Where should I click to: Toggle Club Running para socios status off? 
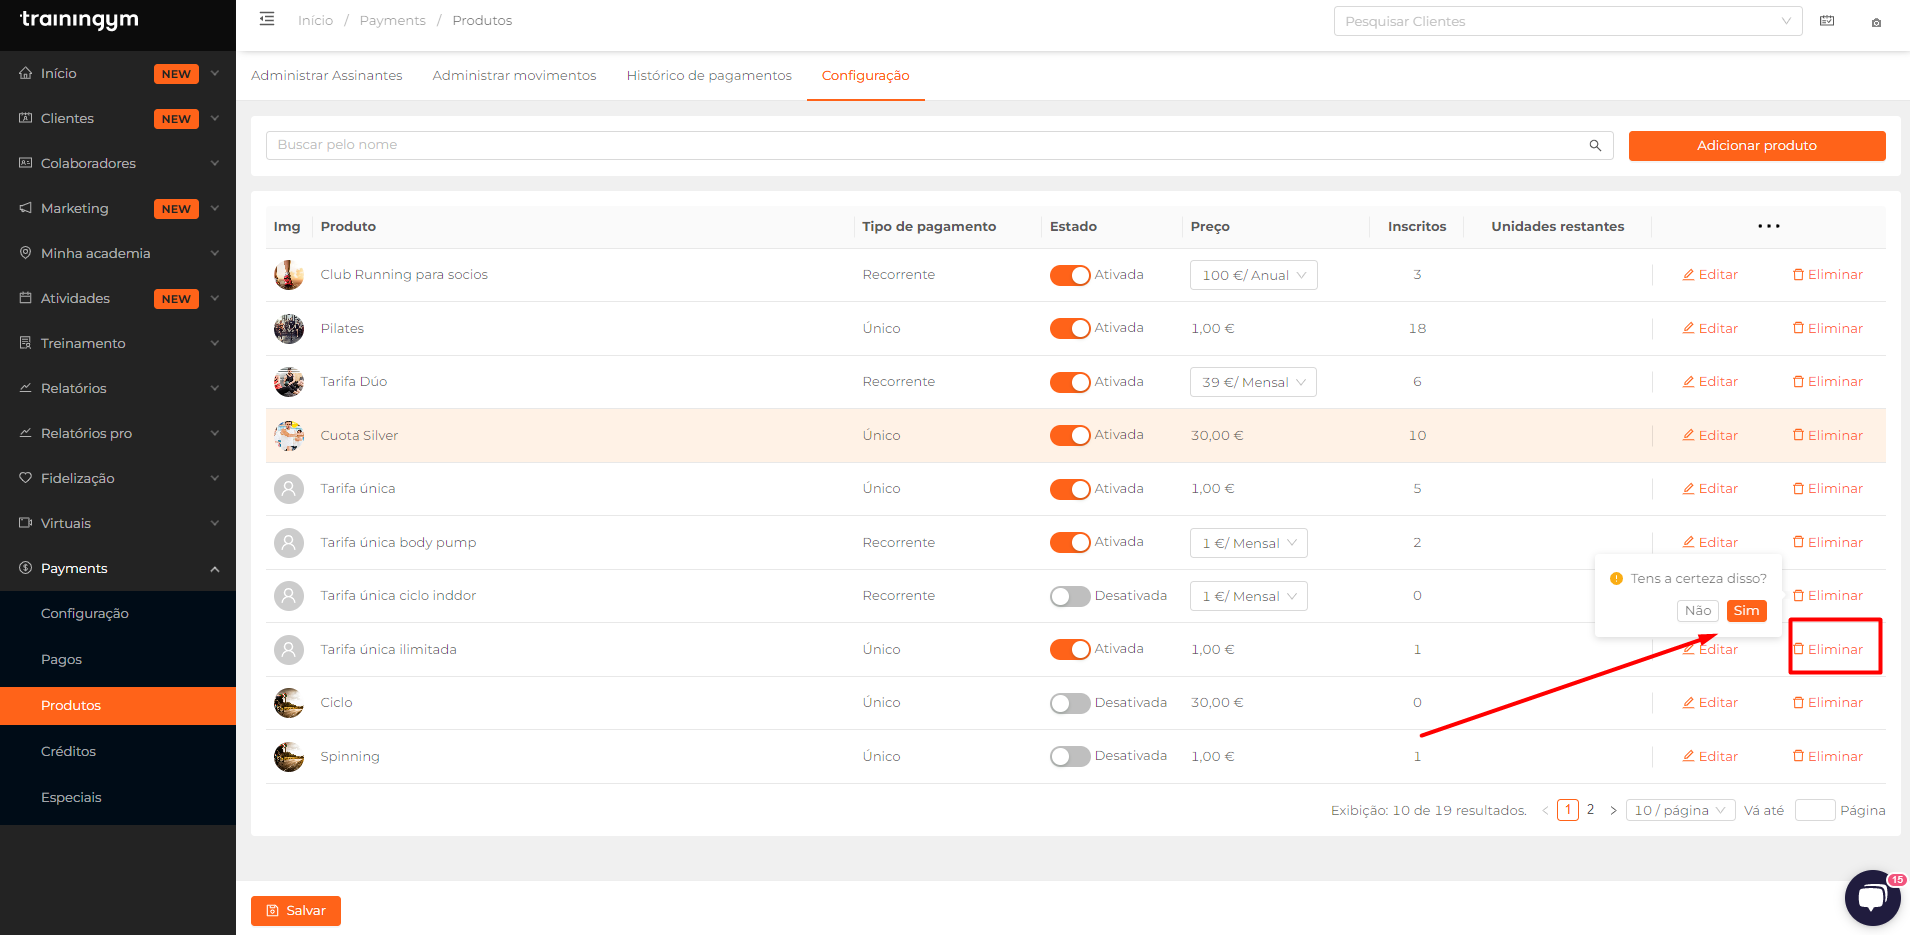1070,275
